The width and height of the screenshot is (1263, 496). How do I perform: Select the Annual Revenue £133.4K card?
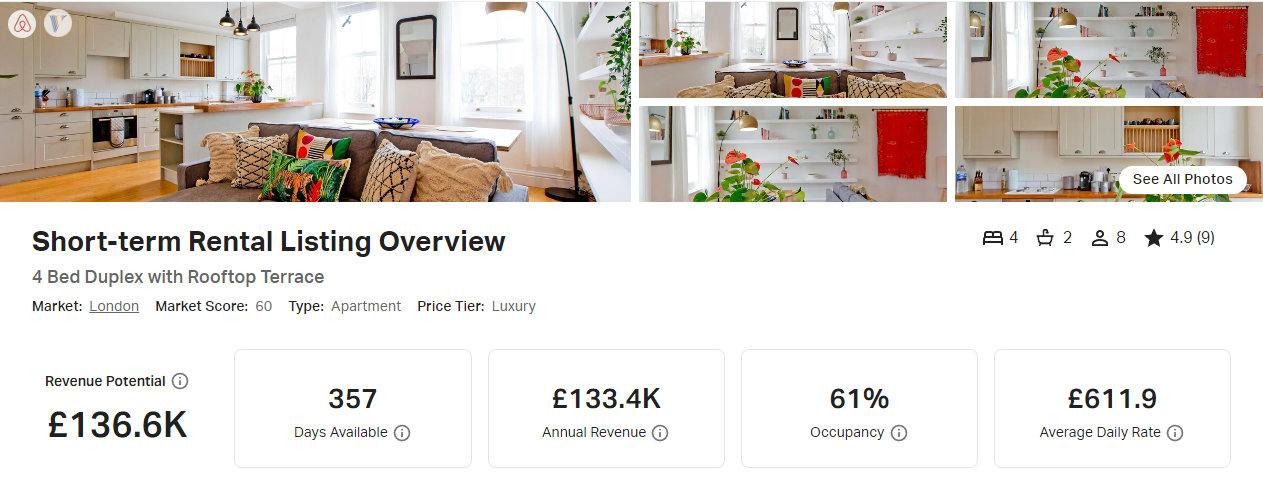tap(606, 408)
